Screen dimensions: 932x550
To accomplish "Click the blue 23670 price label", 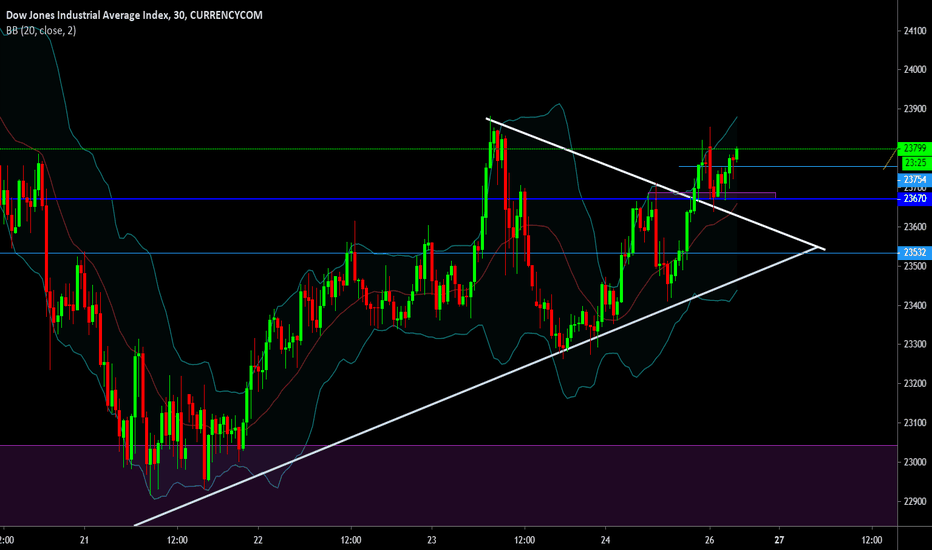I will click(x=914, y=199).
